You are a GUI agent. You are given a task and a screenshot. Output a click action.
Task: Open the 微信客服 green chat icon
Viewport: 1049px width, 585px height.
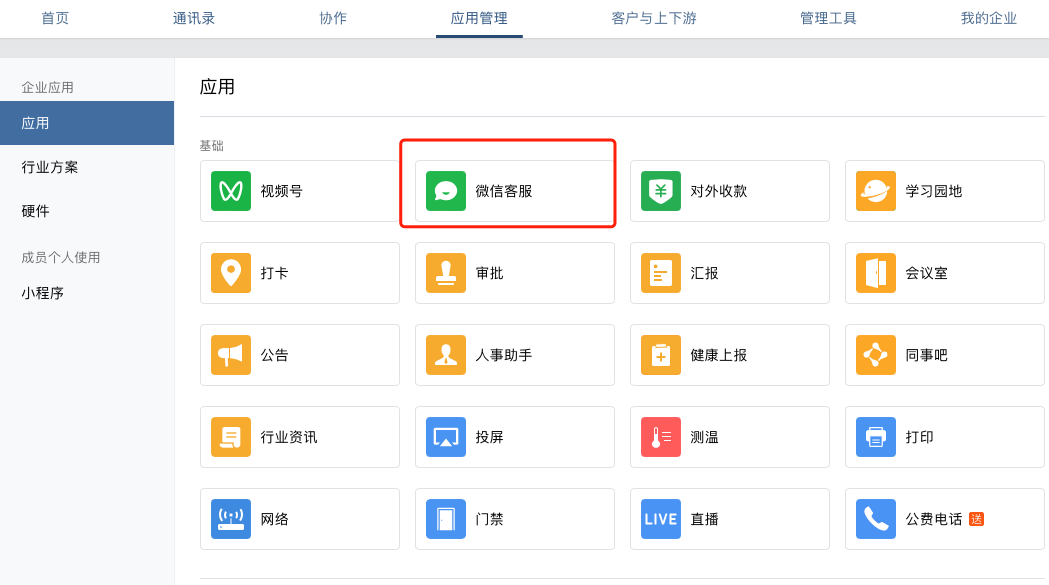pyautogui.click(x=446, y=191)
